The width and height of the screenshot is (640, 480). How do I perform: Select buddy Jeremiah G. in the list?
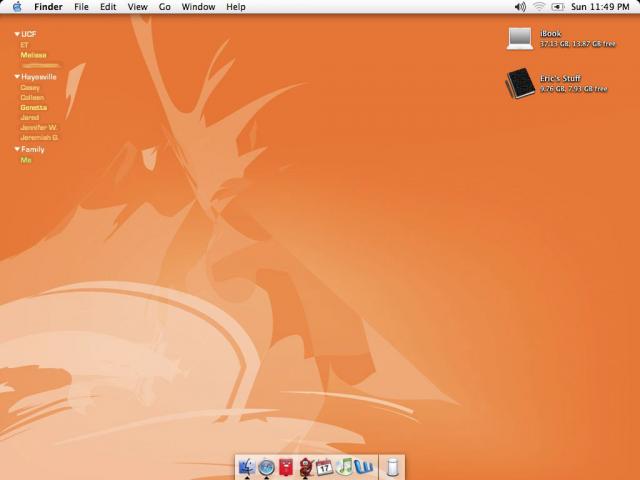point(40,138)
